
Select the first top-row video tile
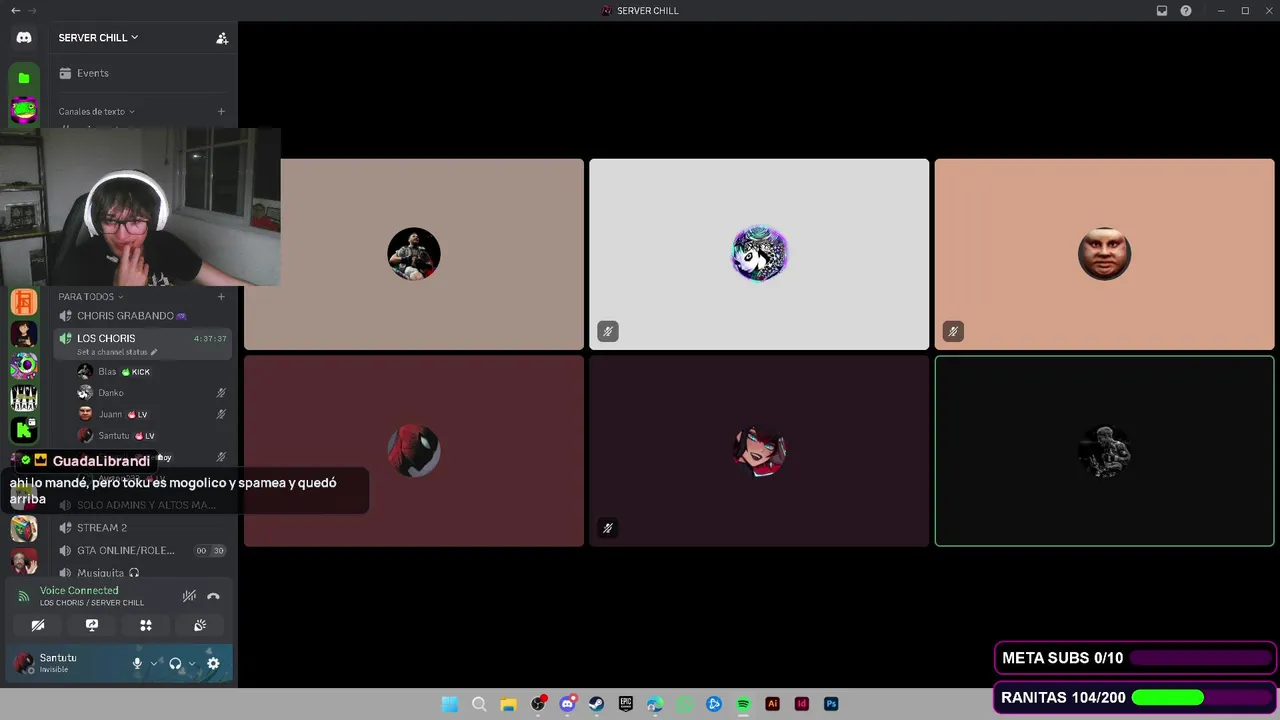point(414,254)
